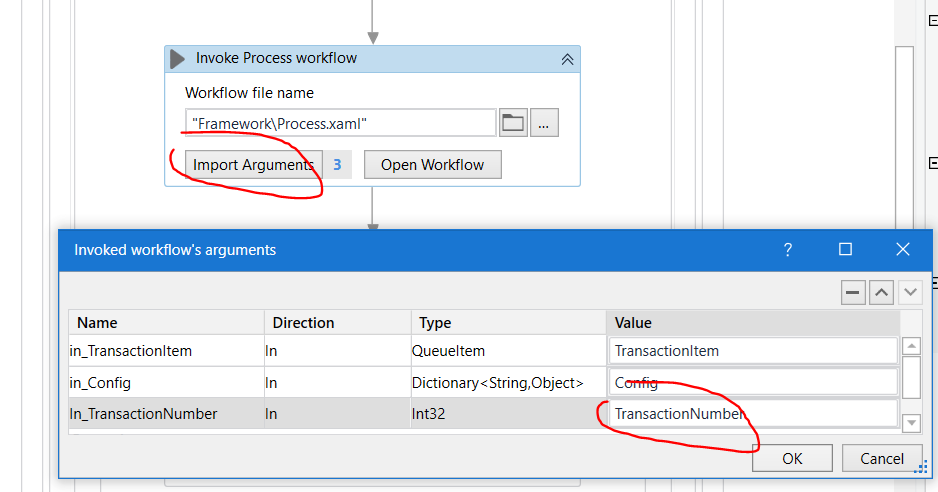Edit the Config value field
This screenshot has width=938, height=492.
pos(753,382)
